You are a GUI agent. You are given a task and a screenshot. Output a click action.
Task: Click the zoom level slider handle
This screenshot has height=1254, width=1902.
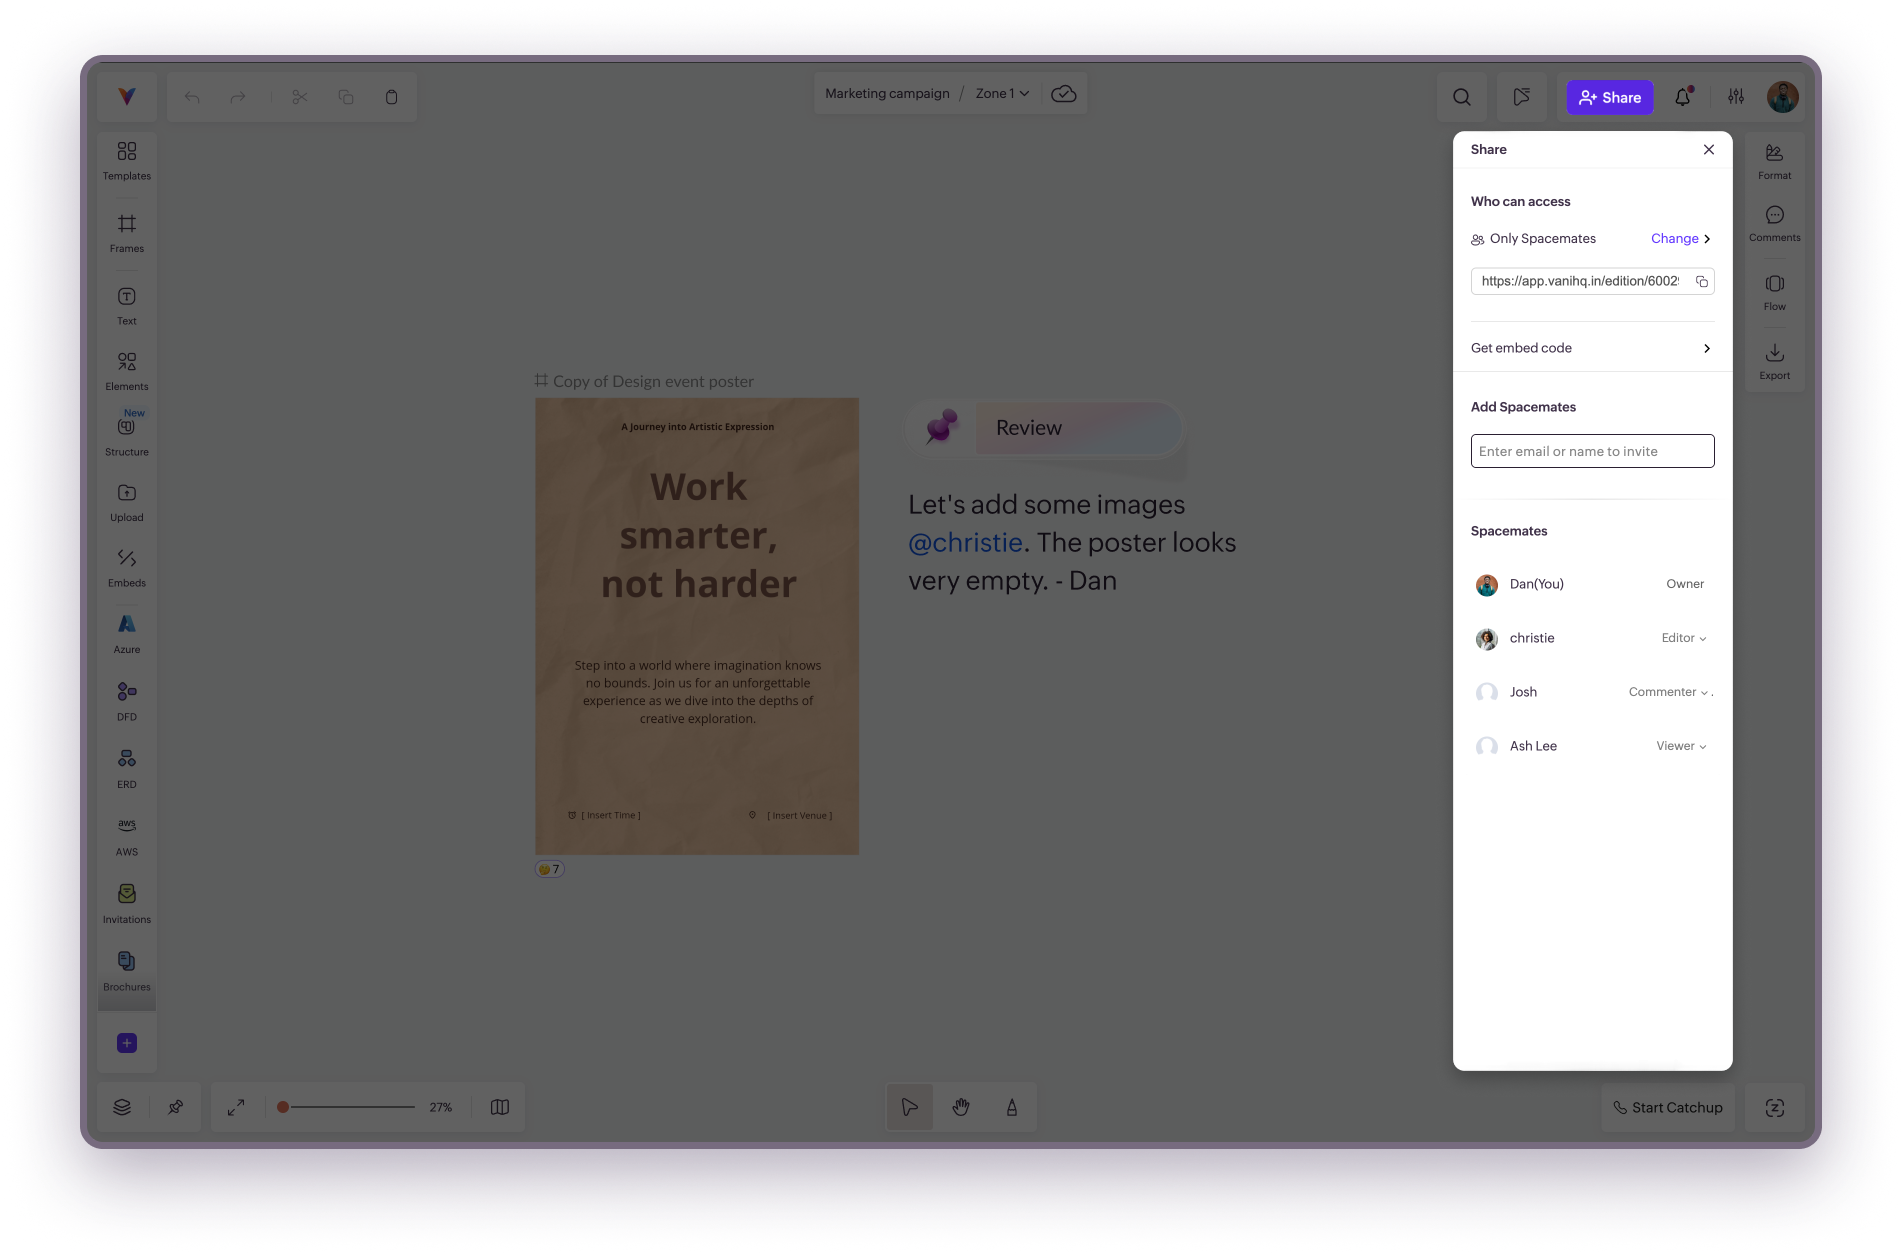click(283, 1107)
